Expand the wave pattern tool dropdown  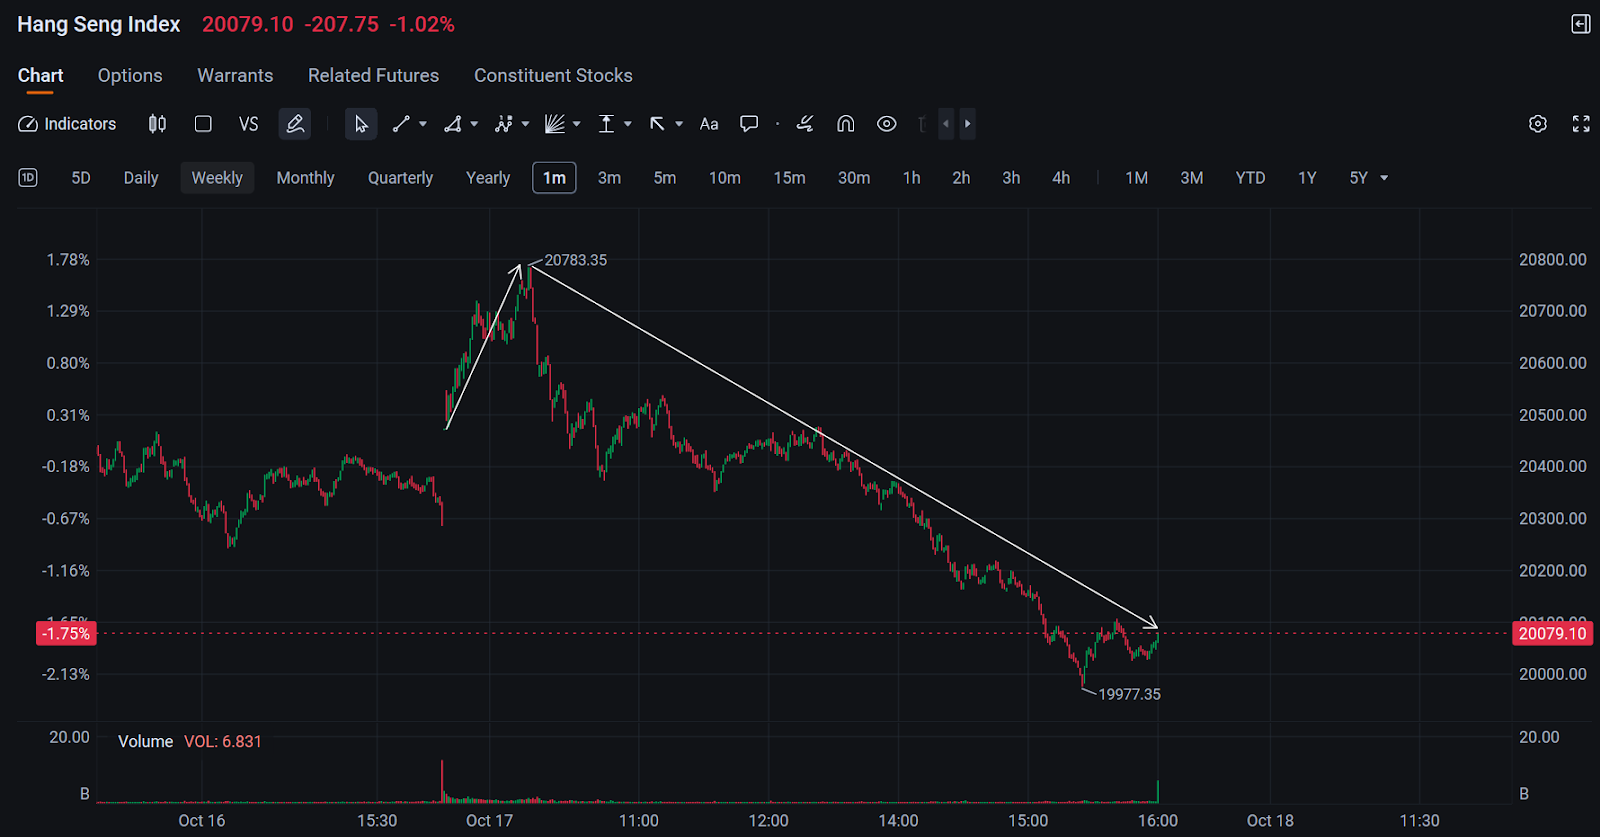526,124
